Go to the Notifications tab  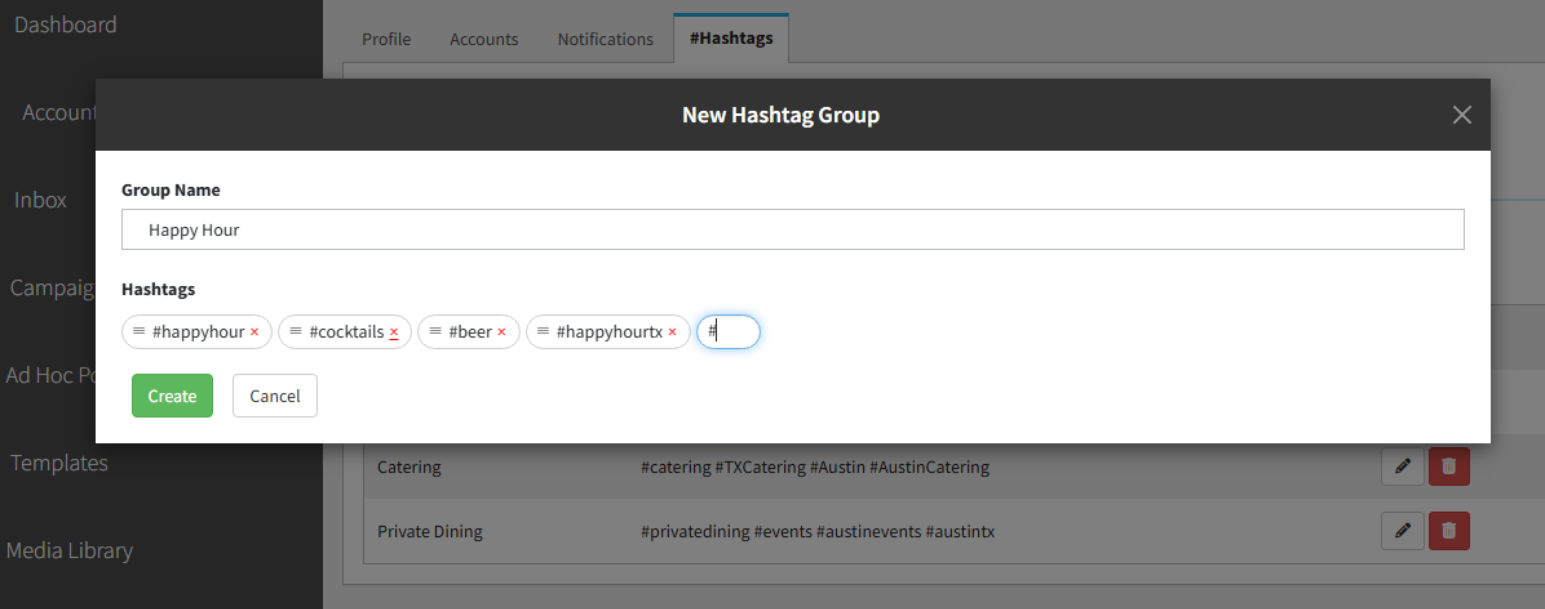click(x=605, y=39)
